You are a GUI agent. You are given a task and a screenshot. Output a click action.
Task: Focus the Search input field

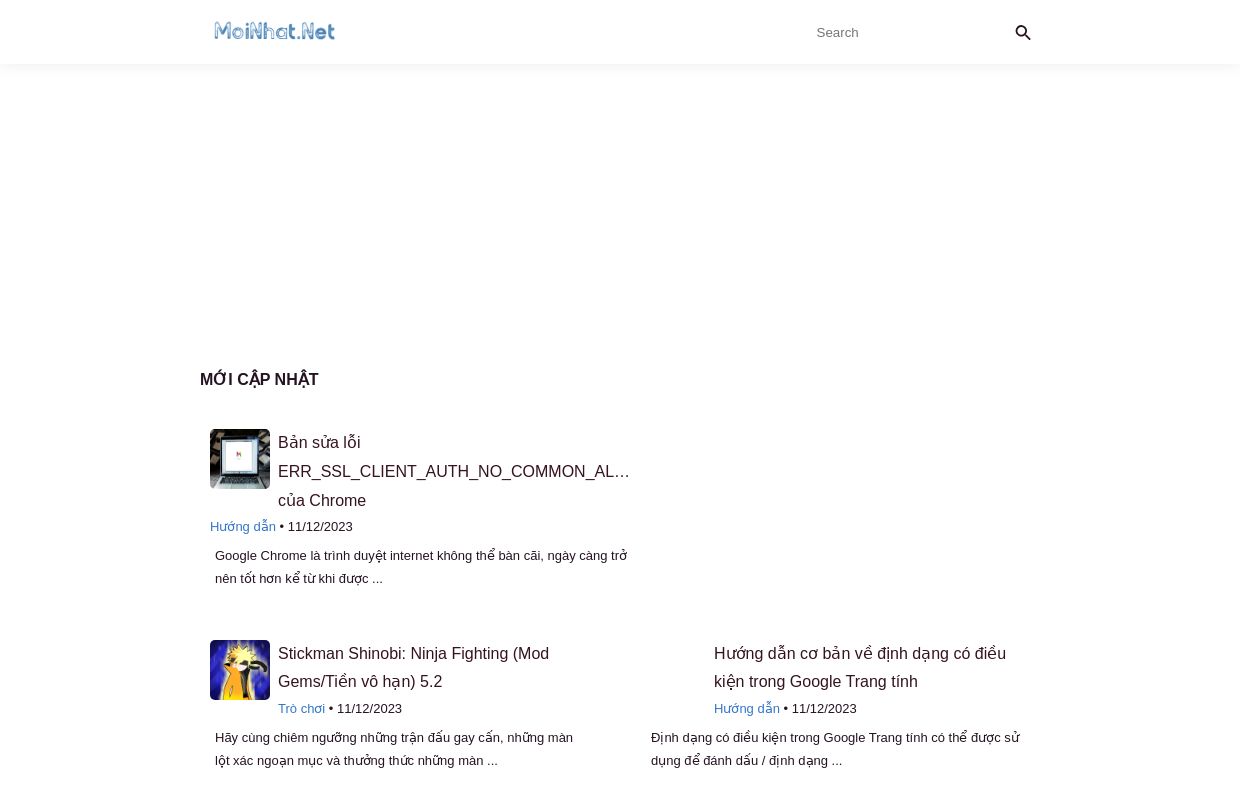tap(905, 33)
